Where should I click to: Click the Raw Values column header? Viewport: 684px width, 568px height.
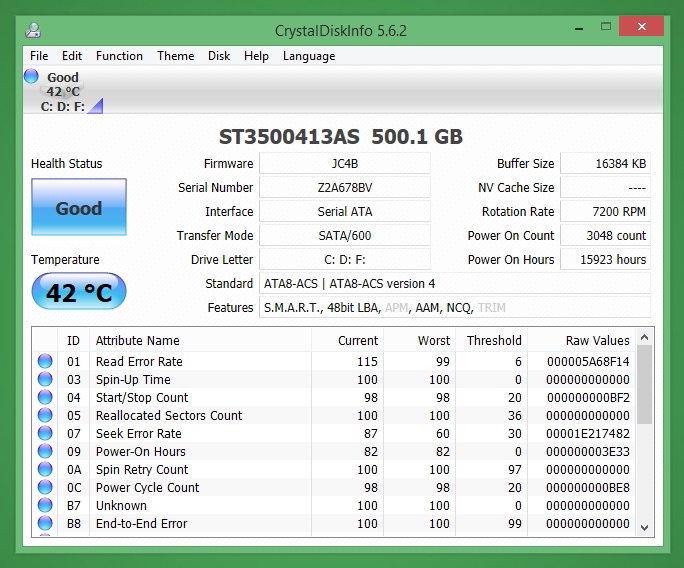pos(582,340)
